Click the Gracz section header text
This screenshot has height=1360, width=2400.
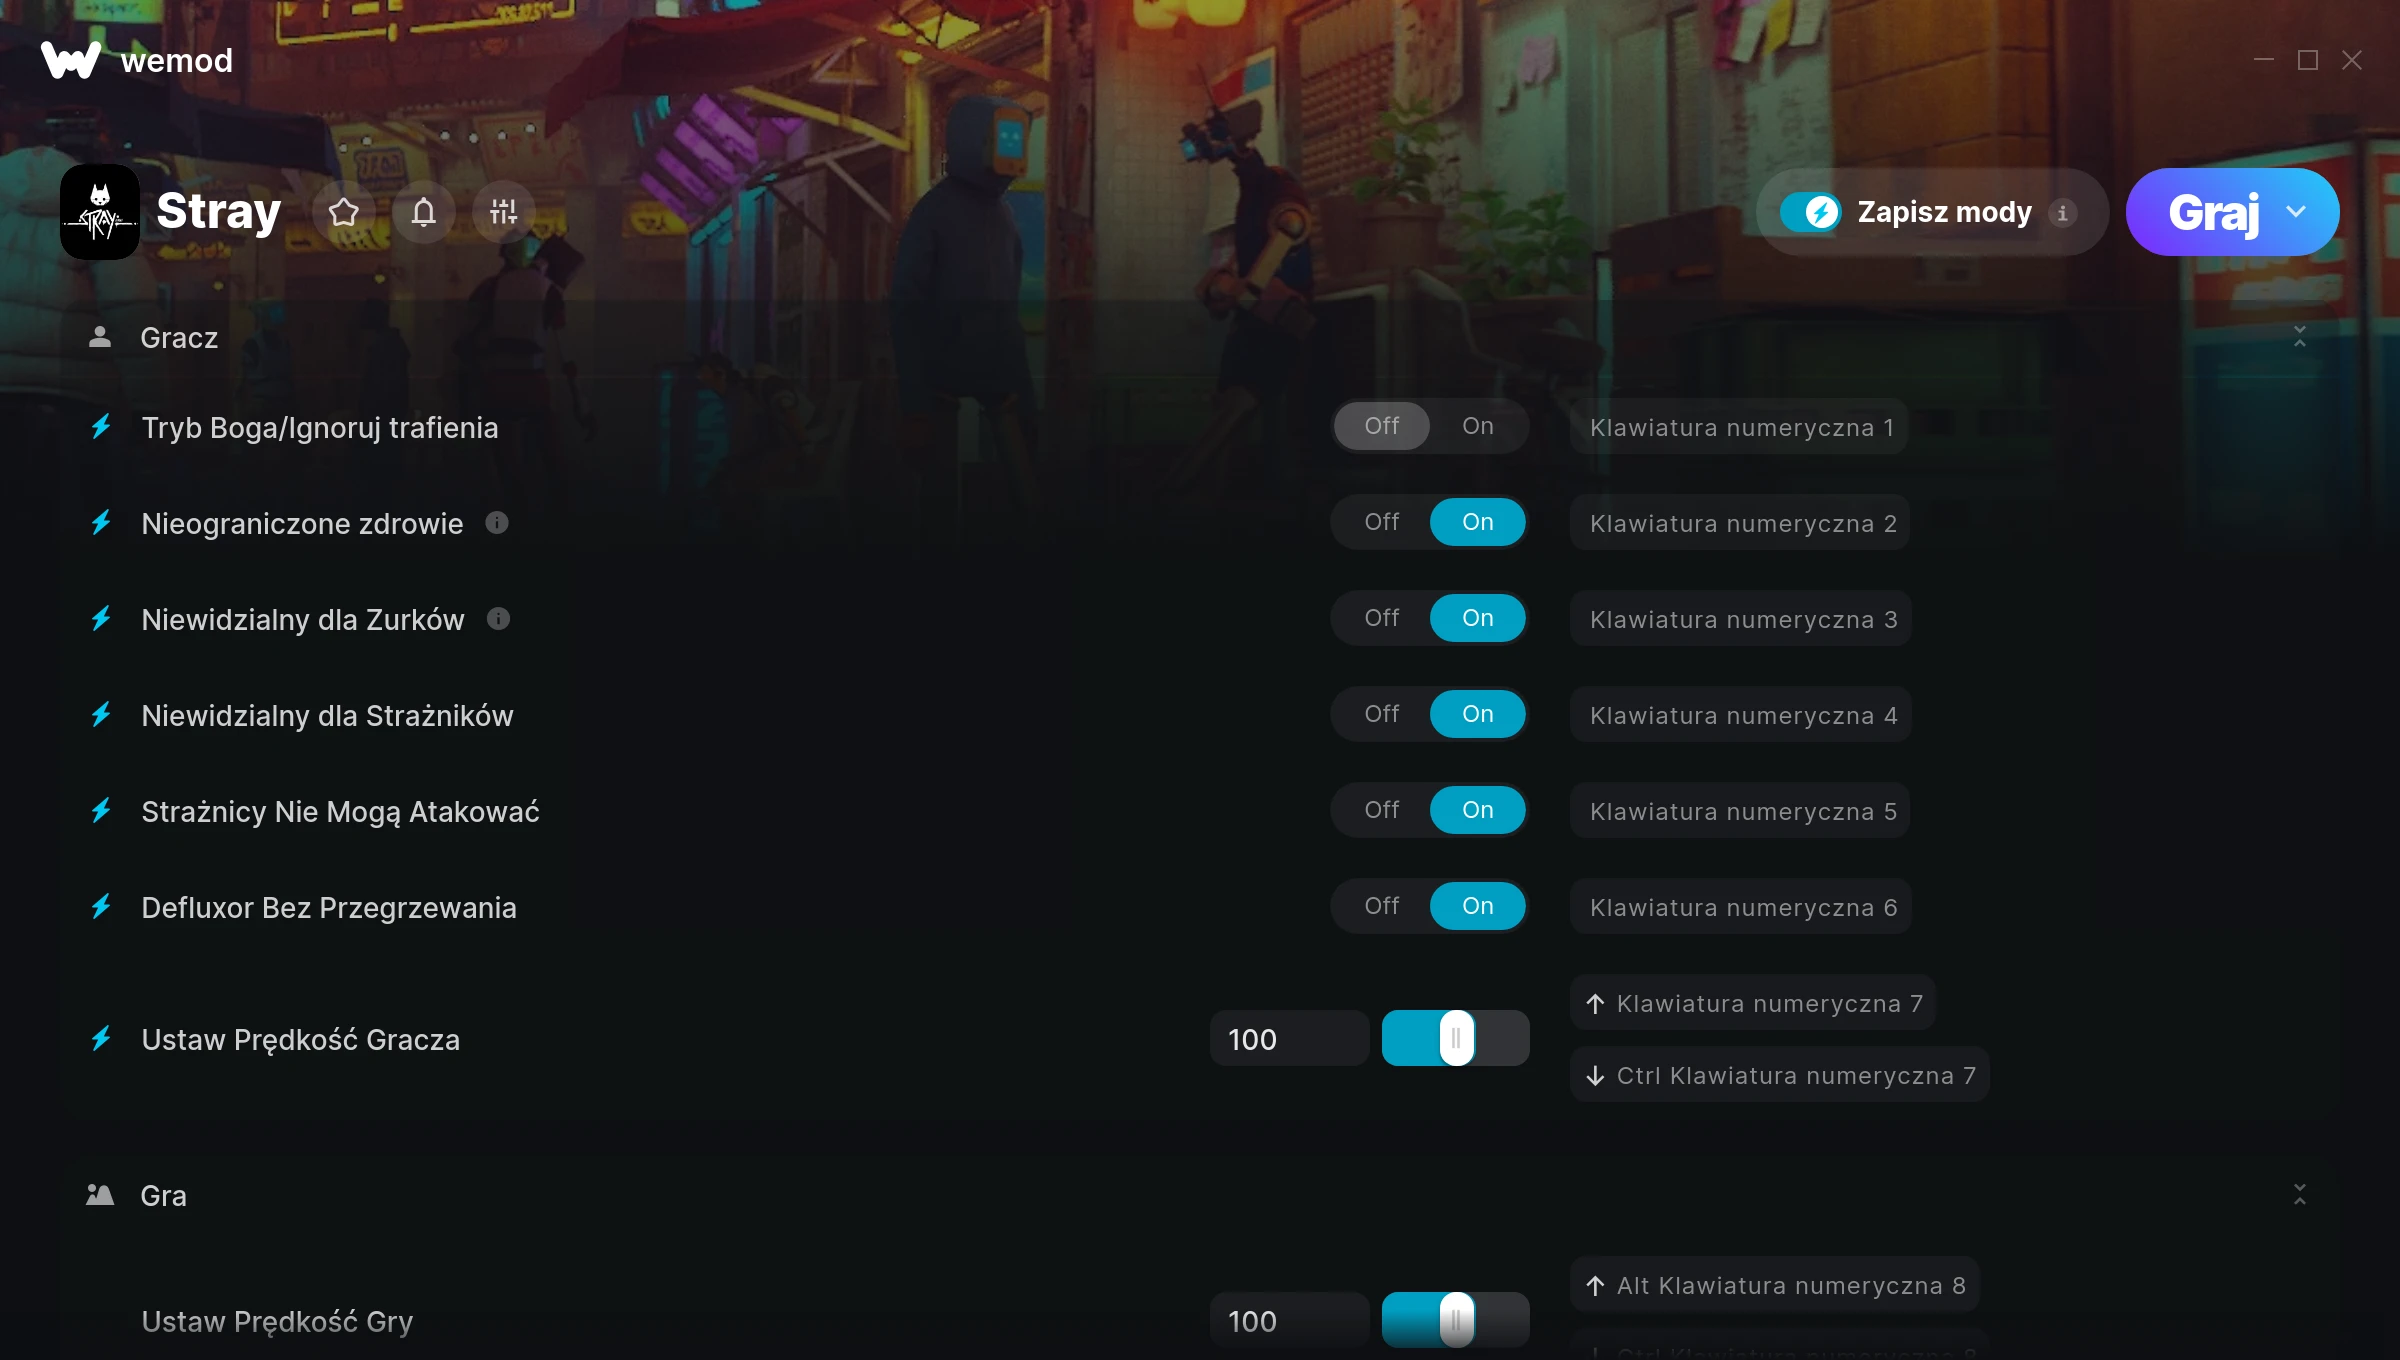click(179, 338)
